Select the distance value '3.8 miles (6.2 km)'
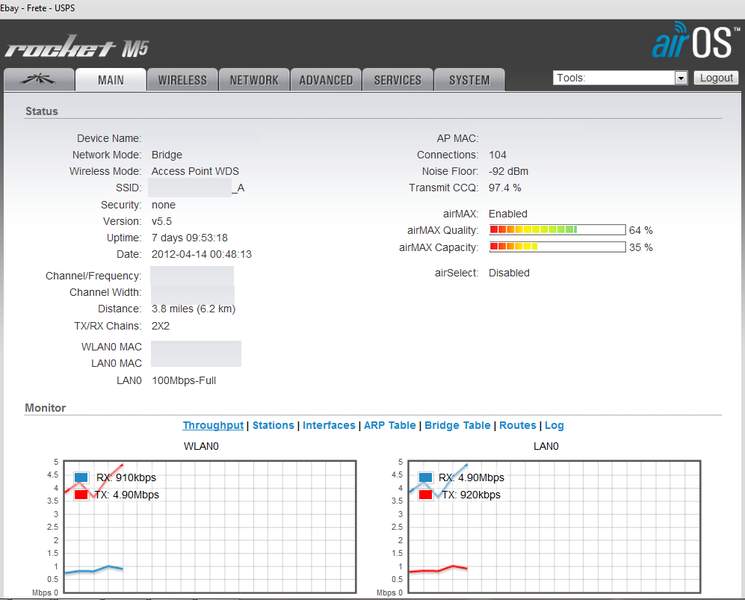 click(193, 309)
